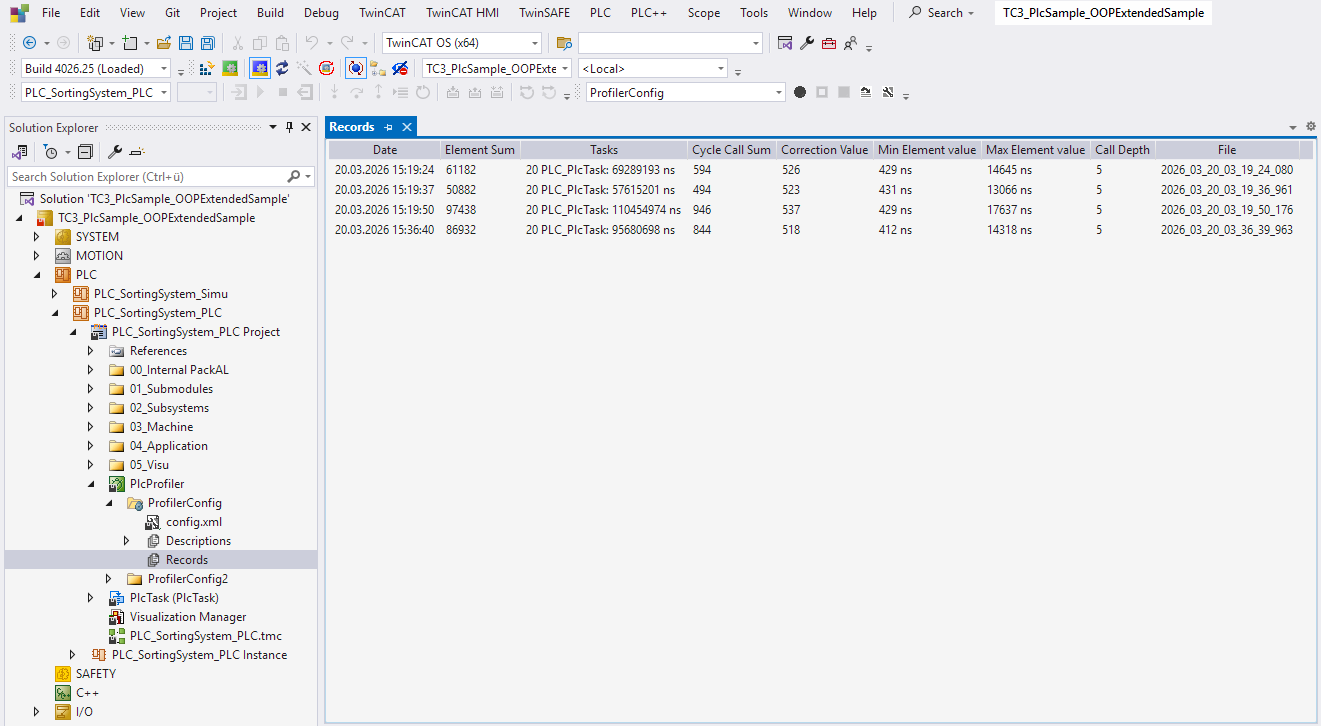Sort by the Cycle Call Sum column header

[731, 150]
